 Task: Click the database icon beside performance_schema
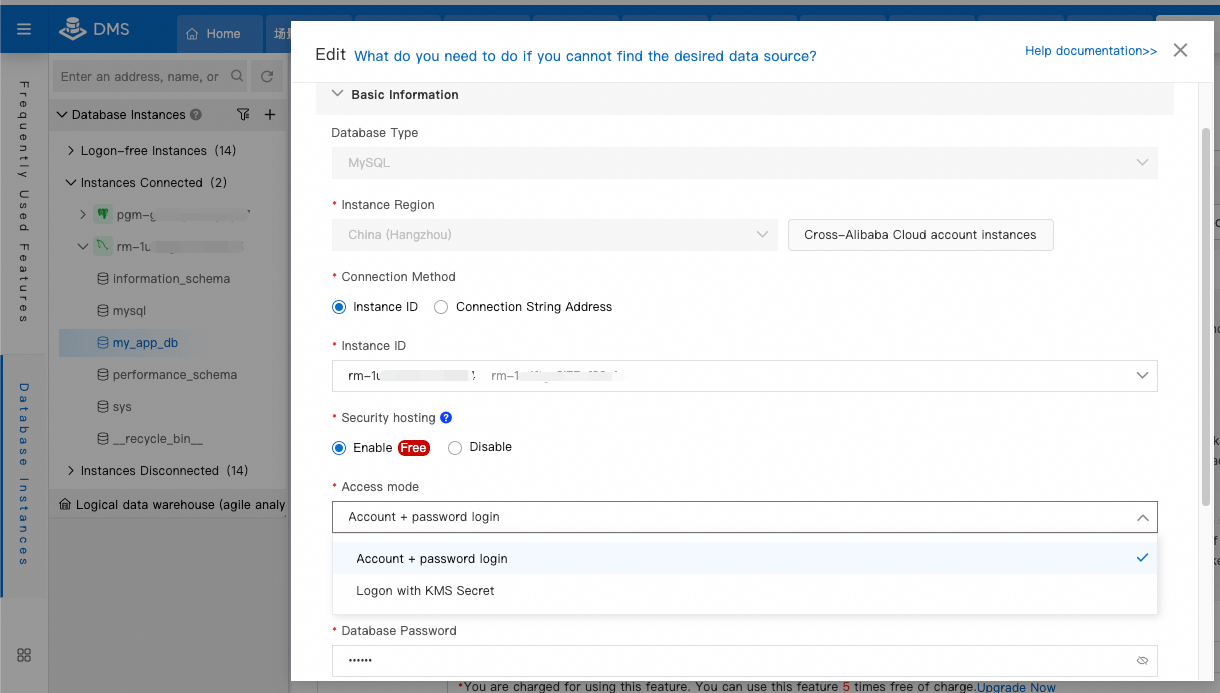102,375
